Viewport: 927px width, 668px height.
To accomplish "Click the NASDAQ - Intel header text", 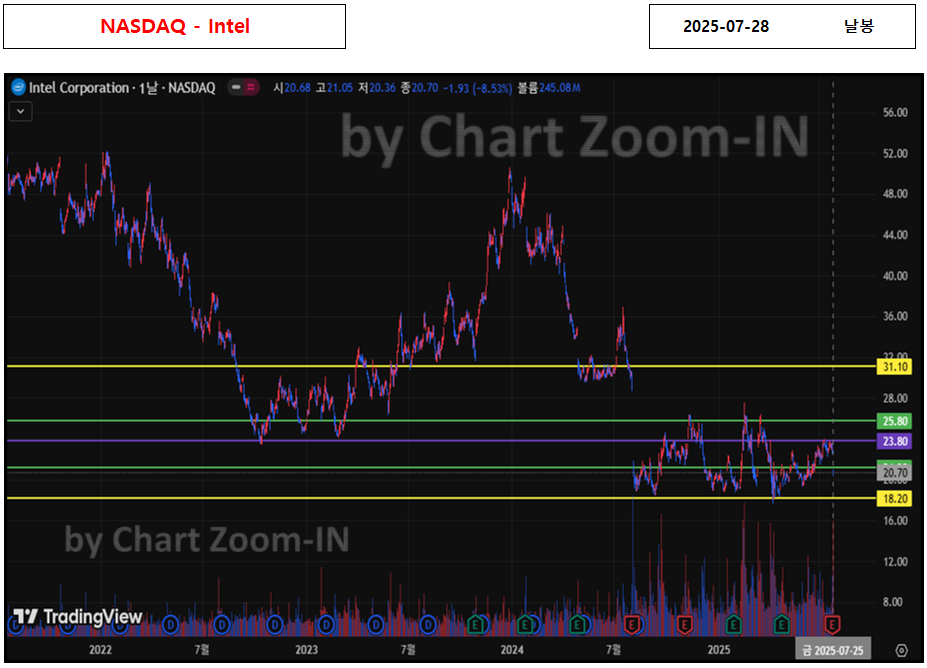I will click(175, 26).
